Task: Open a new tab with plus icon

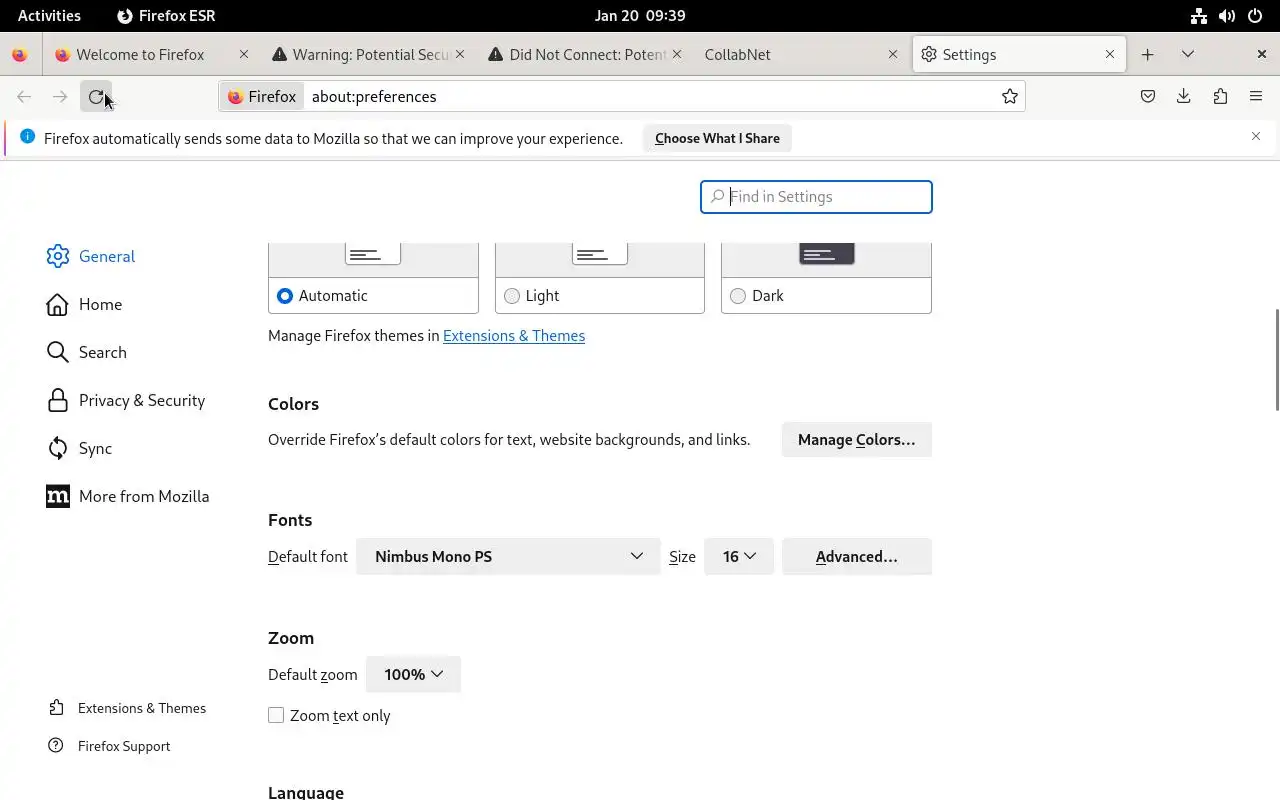Action: click(1147, 55)
